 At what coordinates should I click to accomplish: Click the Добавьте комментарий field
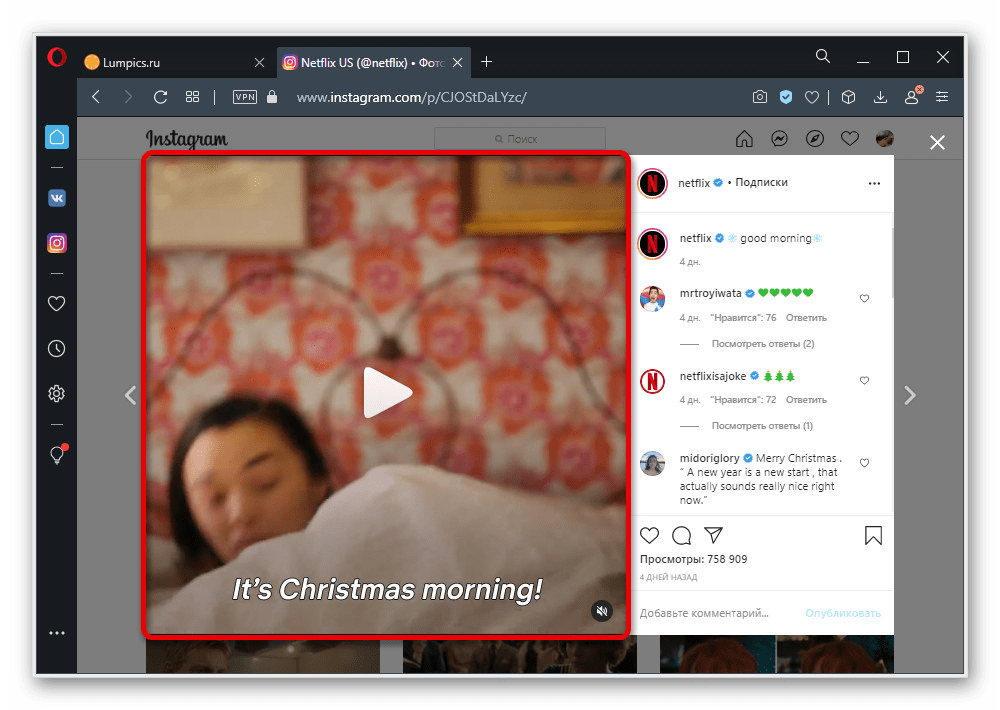click(x=704, y=613)
